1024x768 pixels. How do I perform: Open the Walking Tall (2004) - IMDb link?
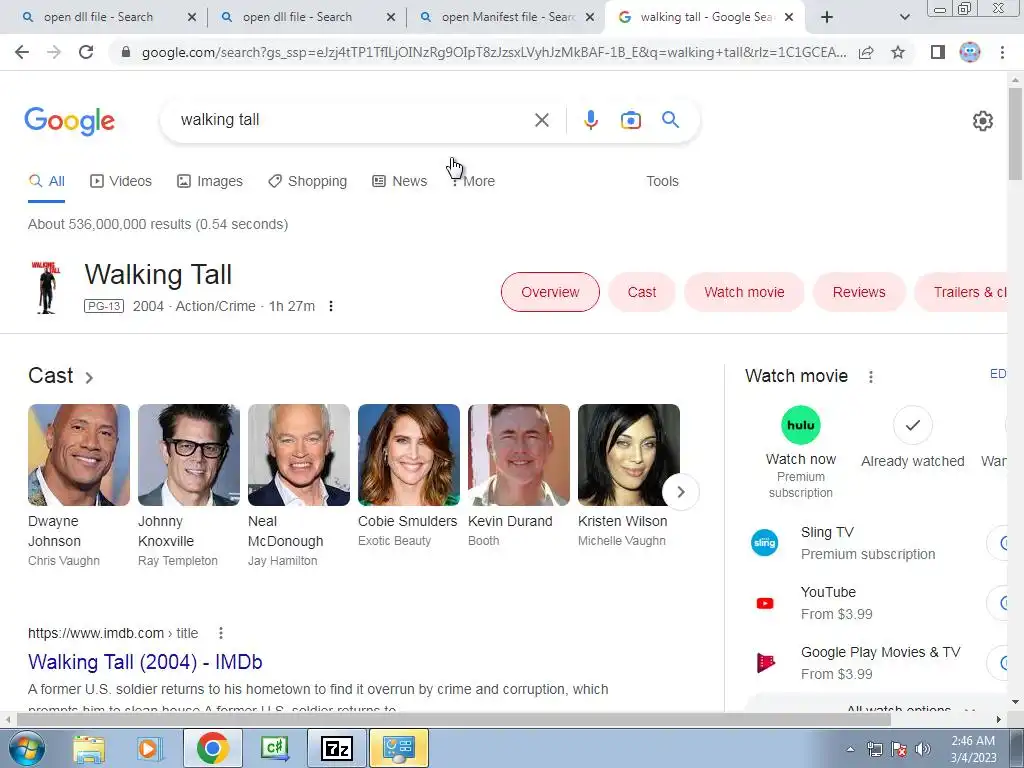pyautogui.click(x=145, y=662)
